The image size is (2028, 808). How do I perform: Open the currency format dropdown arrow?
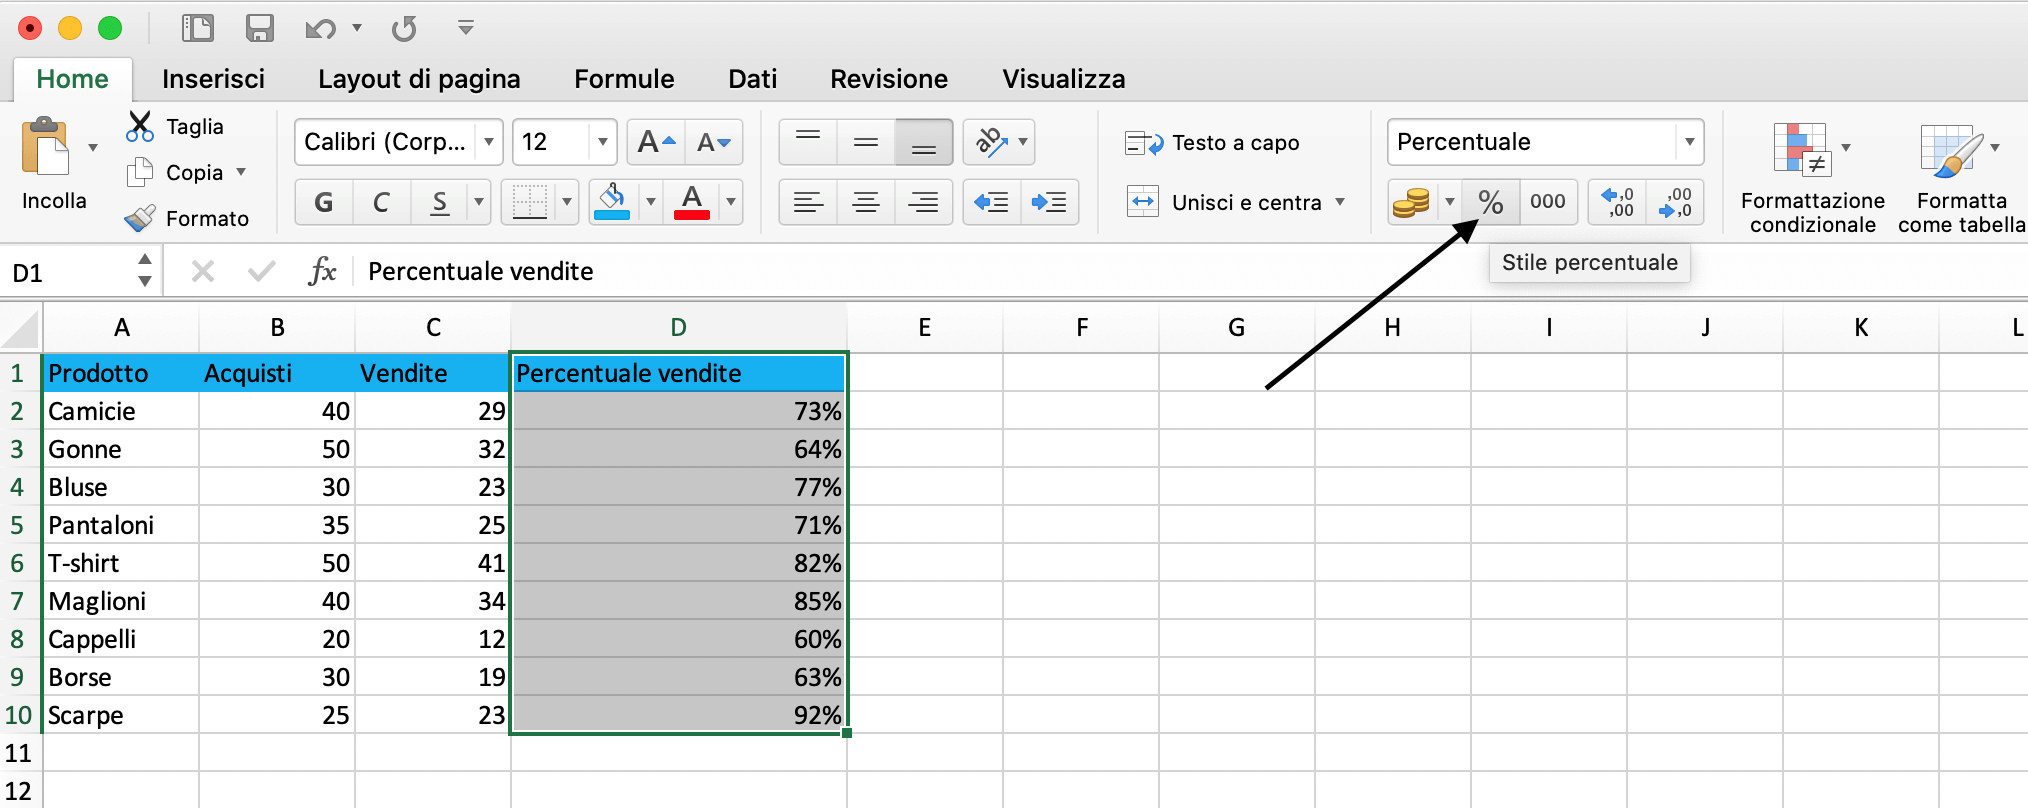click(x=1450, y=202)
